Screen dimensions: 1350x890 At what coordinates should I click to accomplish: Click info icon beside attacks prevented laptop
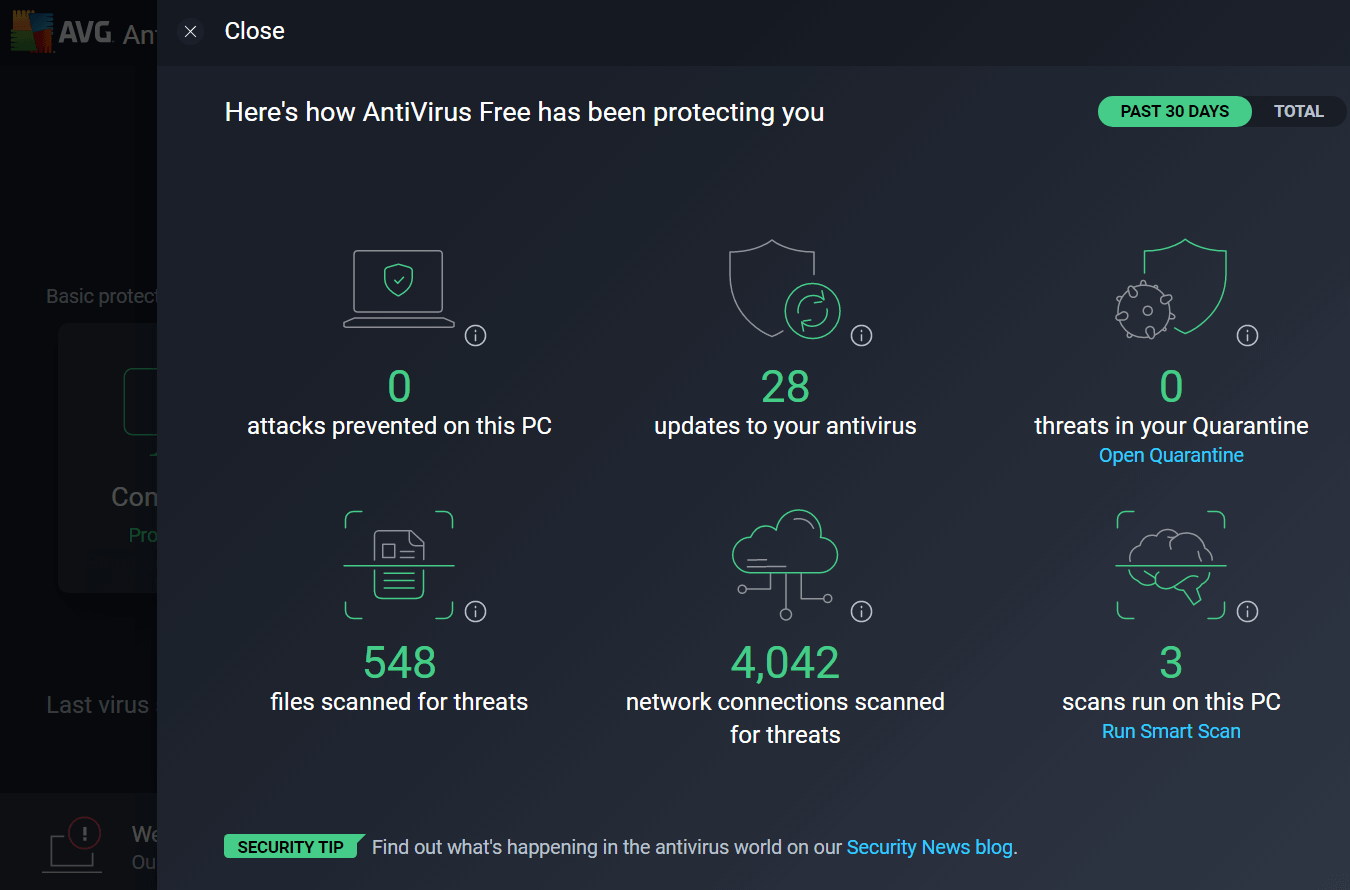[476, 336]
